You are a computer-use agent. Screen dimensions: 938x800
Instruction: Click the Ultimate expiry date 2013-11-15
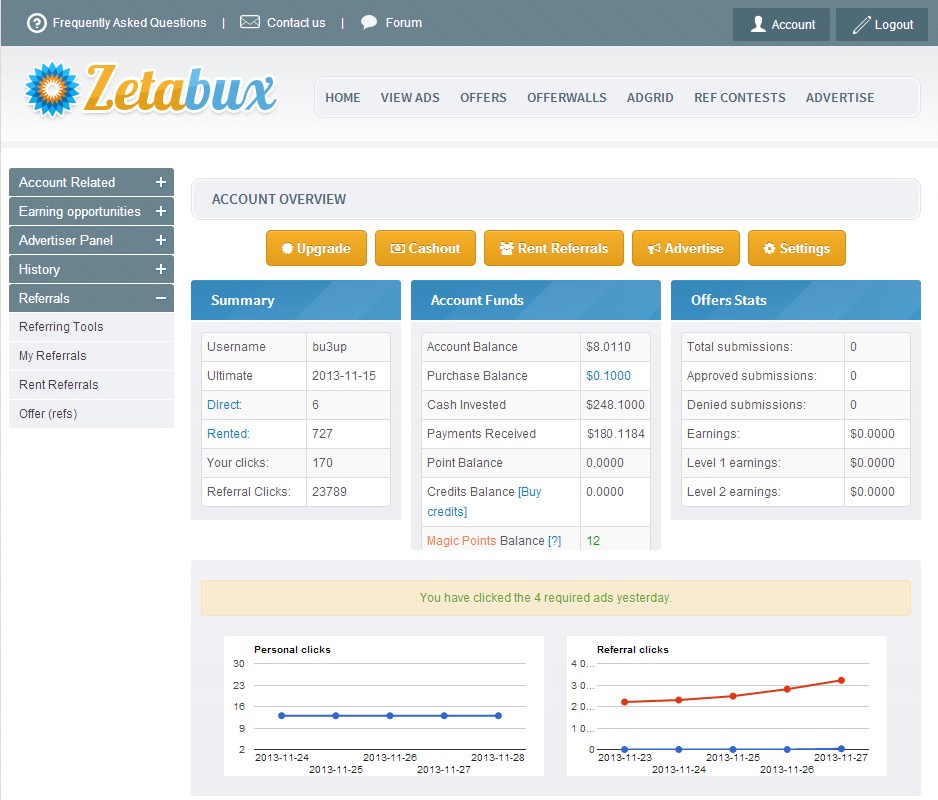(344, 376)
